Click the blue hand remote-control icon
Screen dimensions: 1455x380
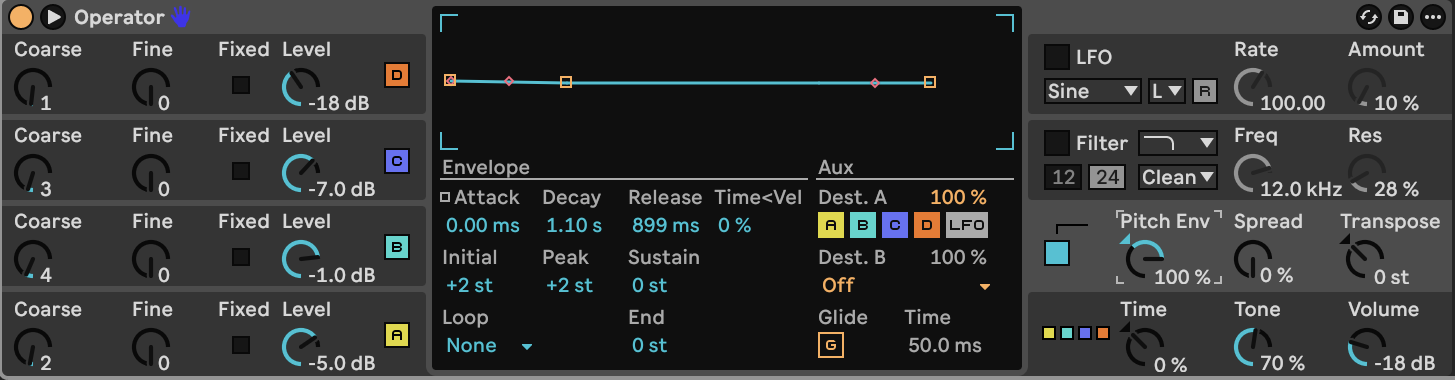click(180, 16)
